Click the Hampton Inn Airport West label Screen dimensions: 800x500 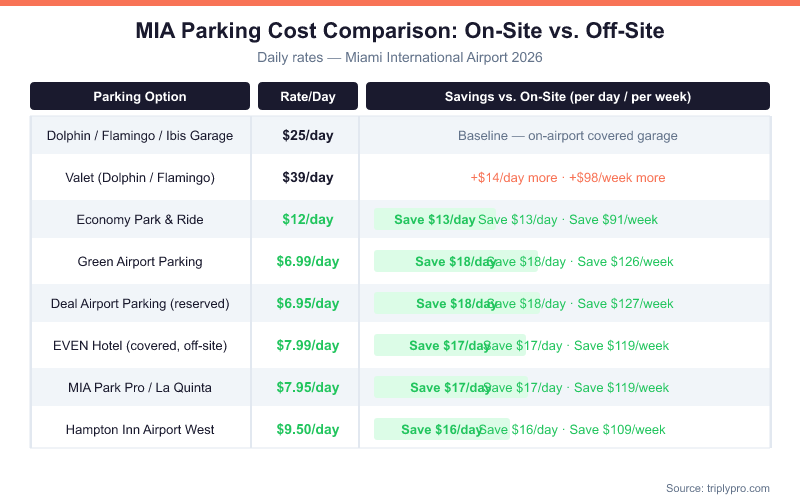[x=140, y=430]
